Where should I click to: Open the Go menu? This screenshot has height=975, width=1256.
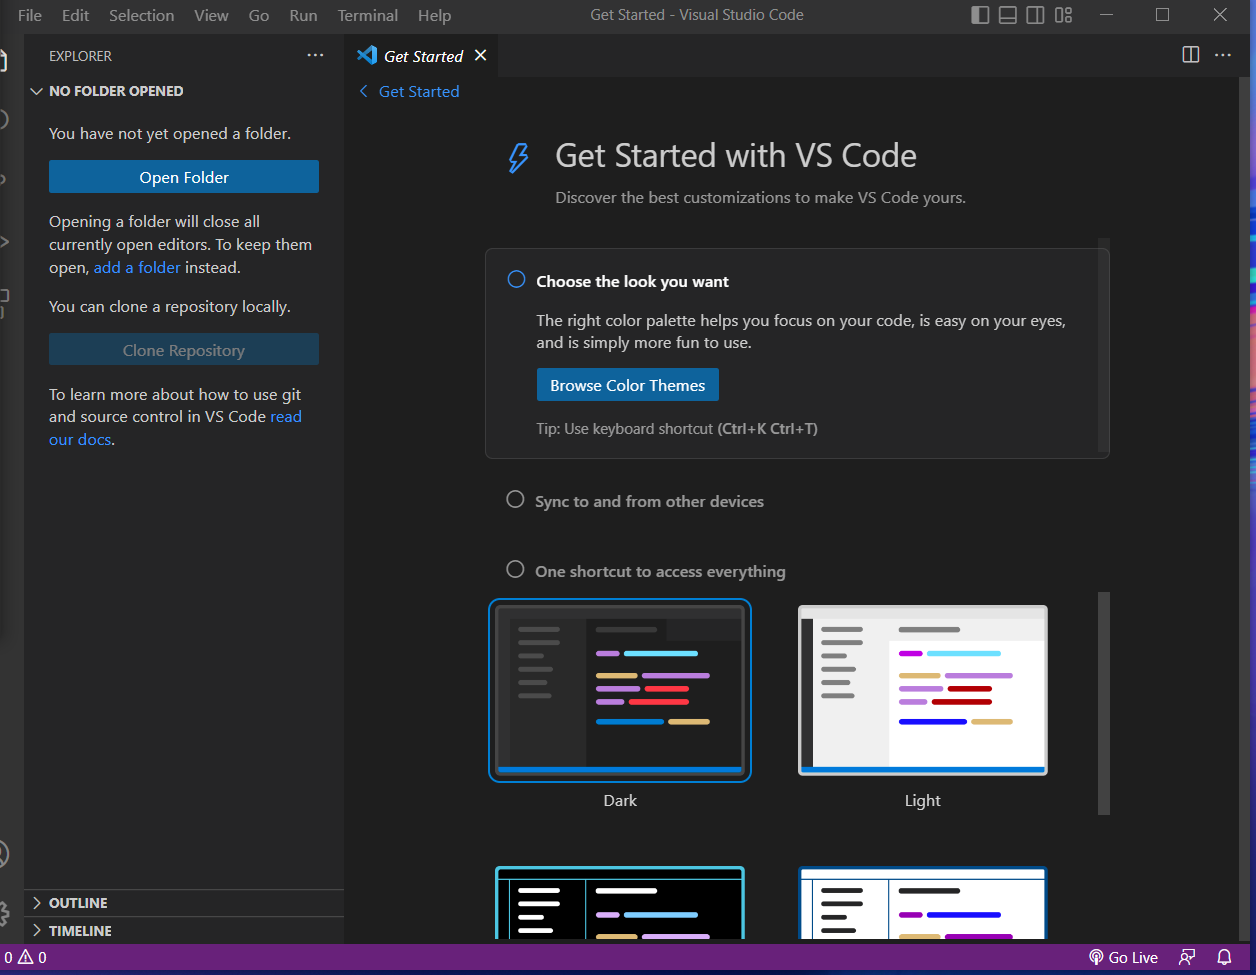point(259,15)
